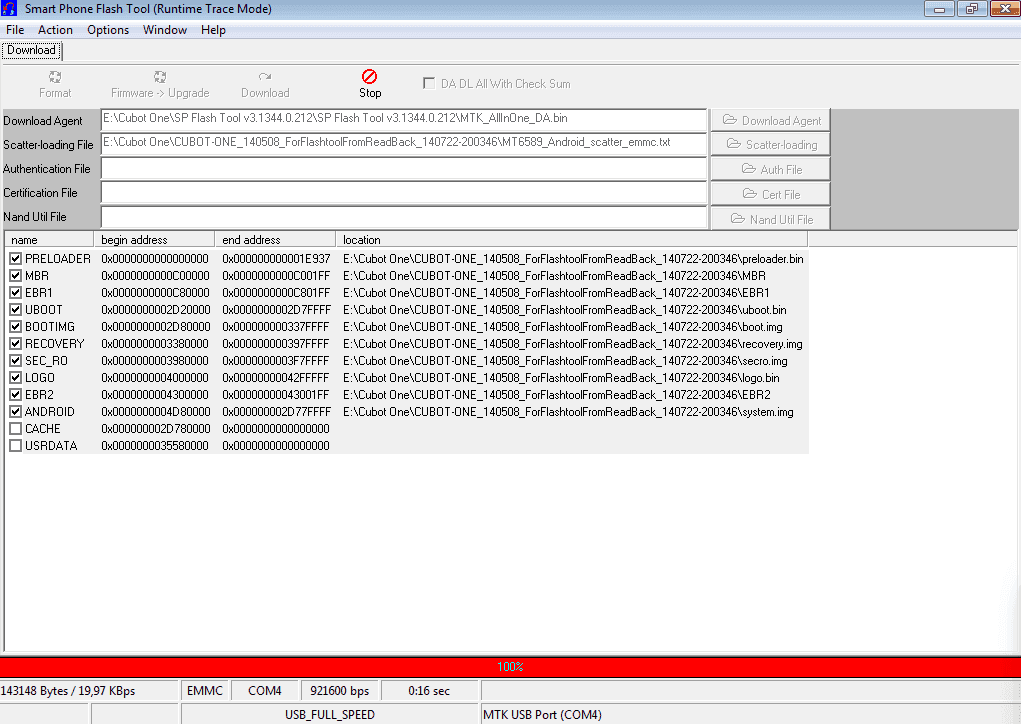Click the preloader.bin location path
Screen dimensions: 1021x724
(573, 259)
